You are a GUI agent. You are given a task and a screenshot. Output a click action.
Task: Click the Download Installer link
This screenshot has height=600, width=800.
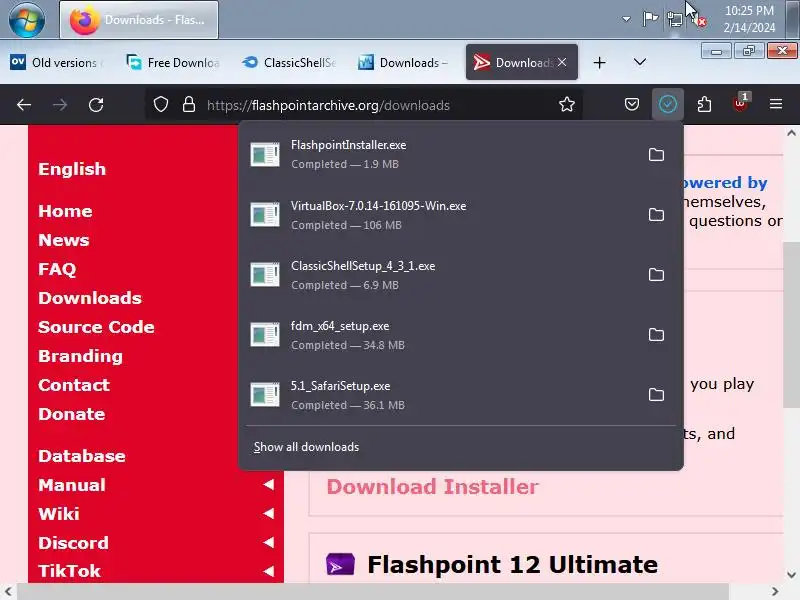point(433,487)
